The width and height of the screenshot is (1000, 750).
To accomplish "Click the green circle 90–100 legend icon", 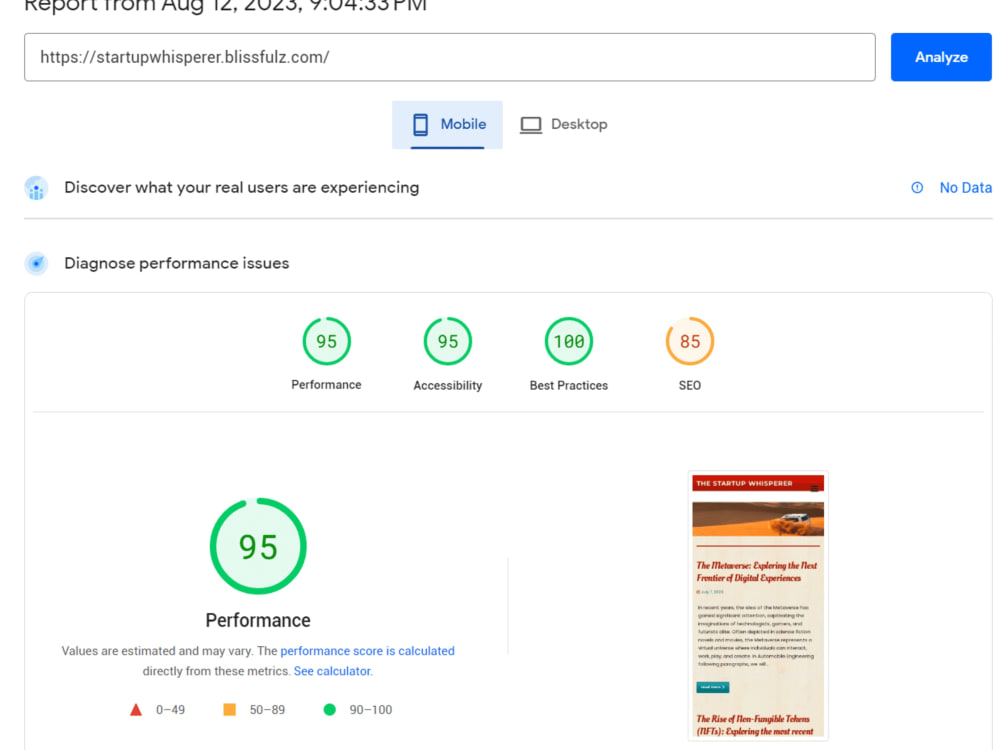I will [x=330, y=710].
